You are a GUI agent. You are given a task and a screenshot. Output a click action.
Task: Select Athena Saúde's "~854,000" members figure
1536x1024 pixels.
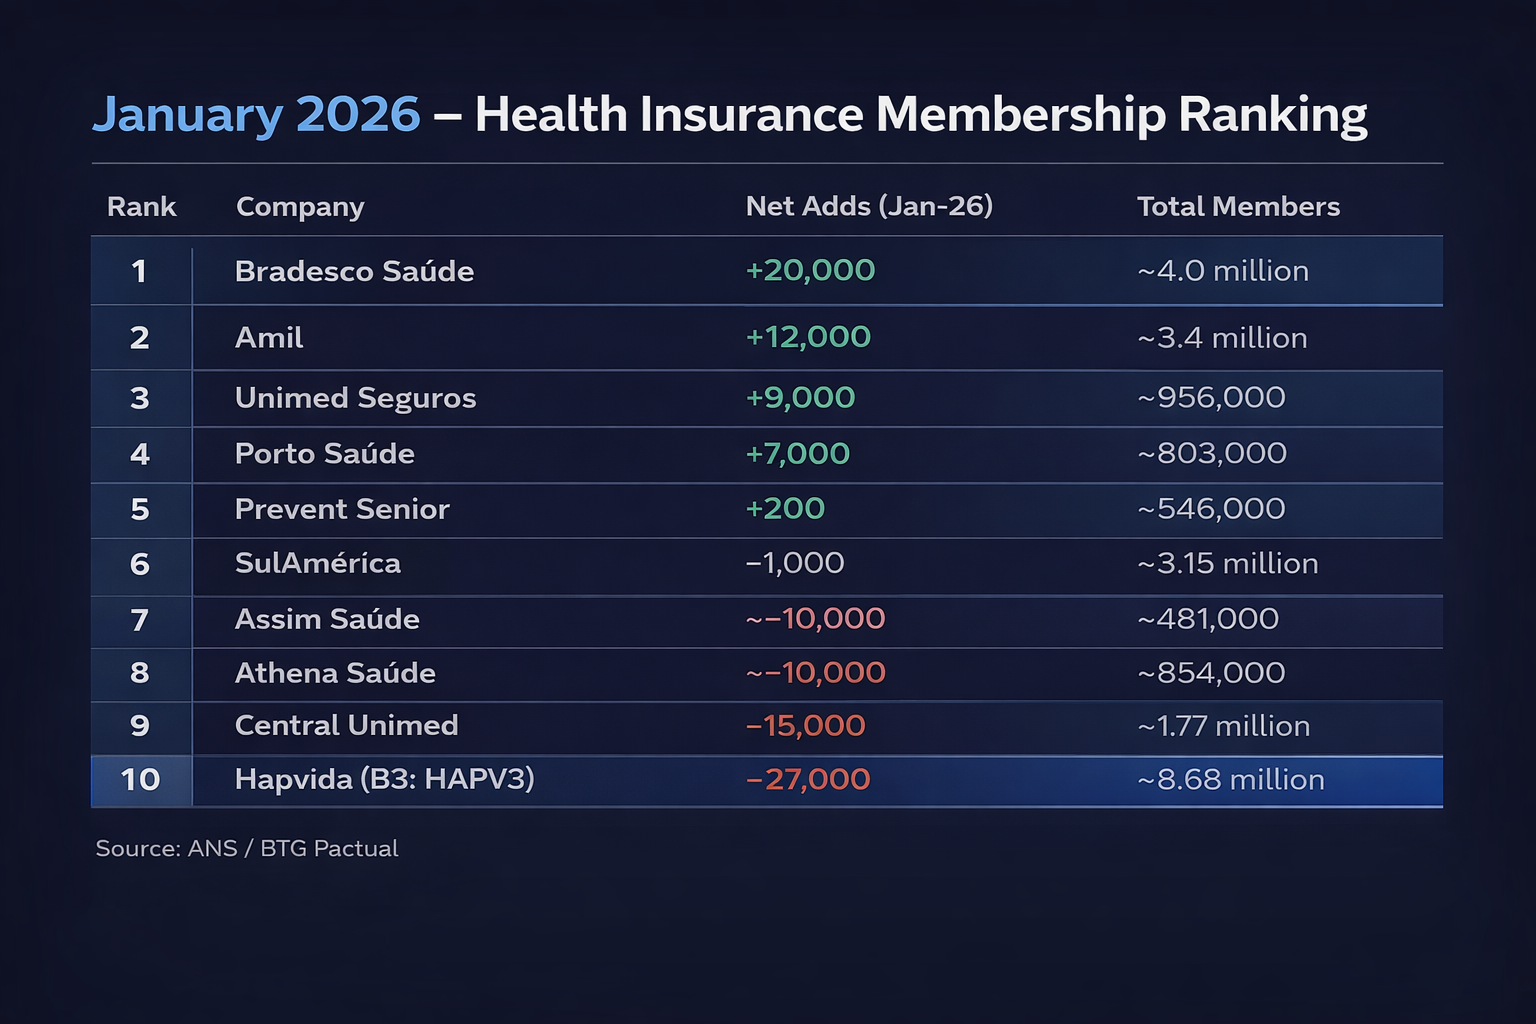[x=1211, y=673]
